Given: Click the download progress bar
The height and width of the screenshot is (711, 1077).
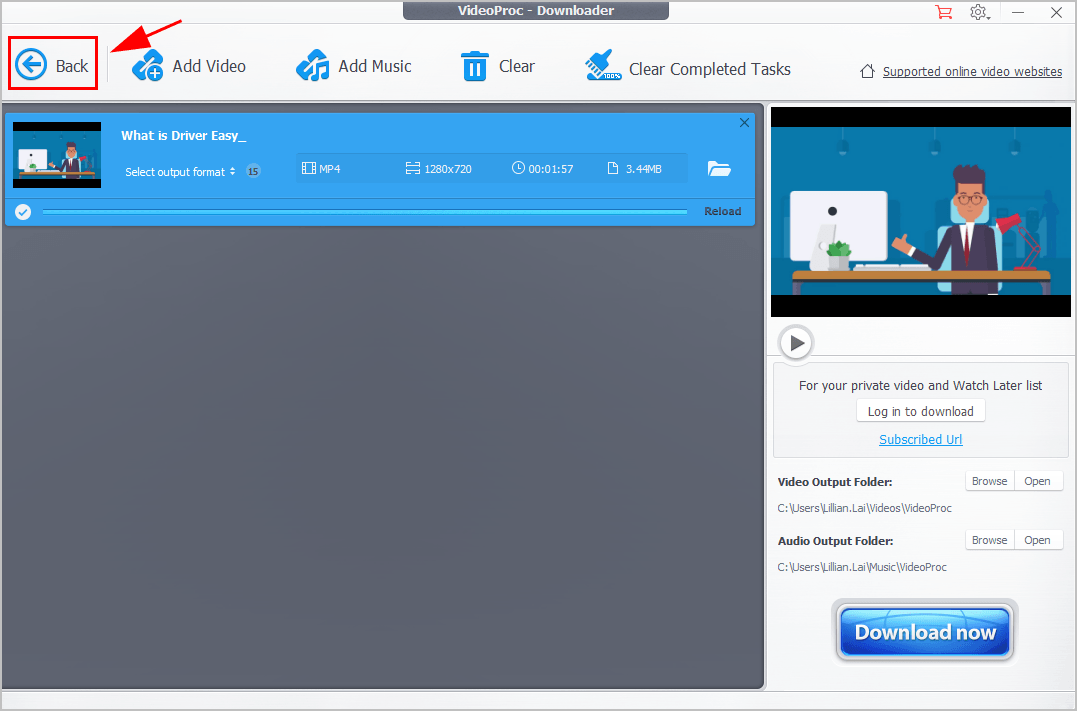Looking at the screenshot, I should (365, 211).
